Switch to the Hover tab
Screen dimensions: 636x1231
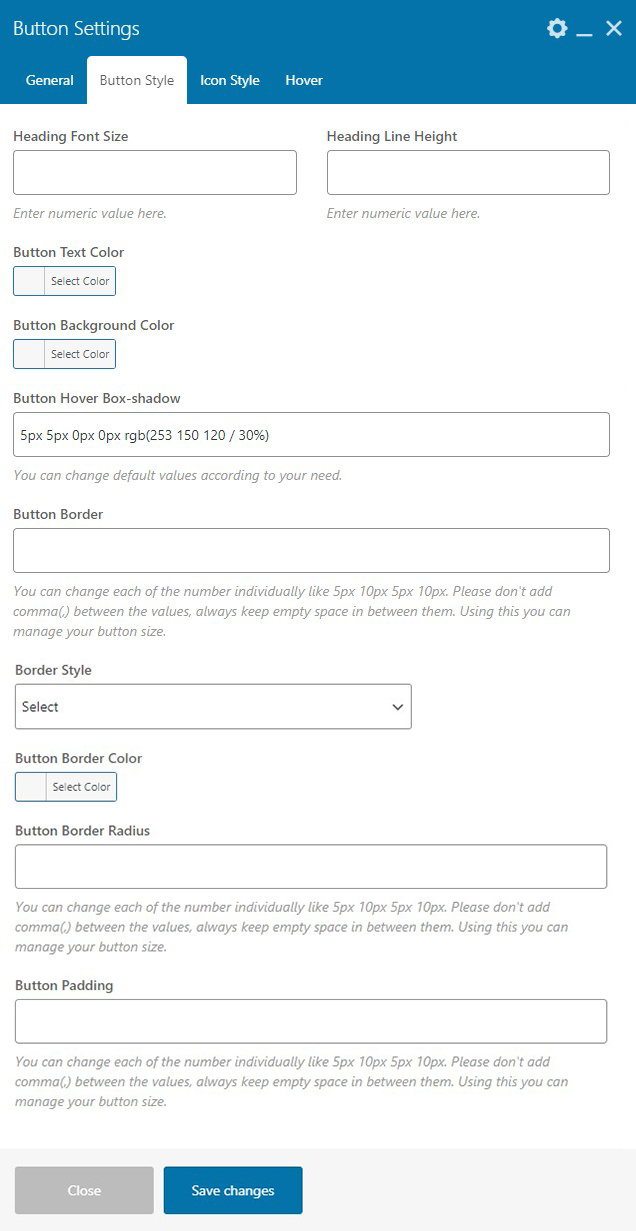304,80
